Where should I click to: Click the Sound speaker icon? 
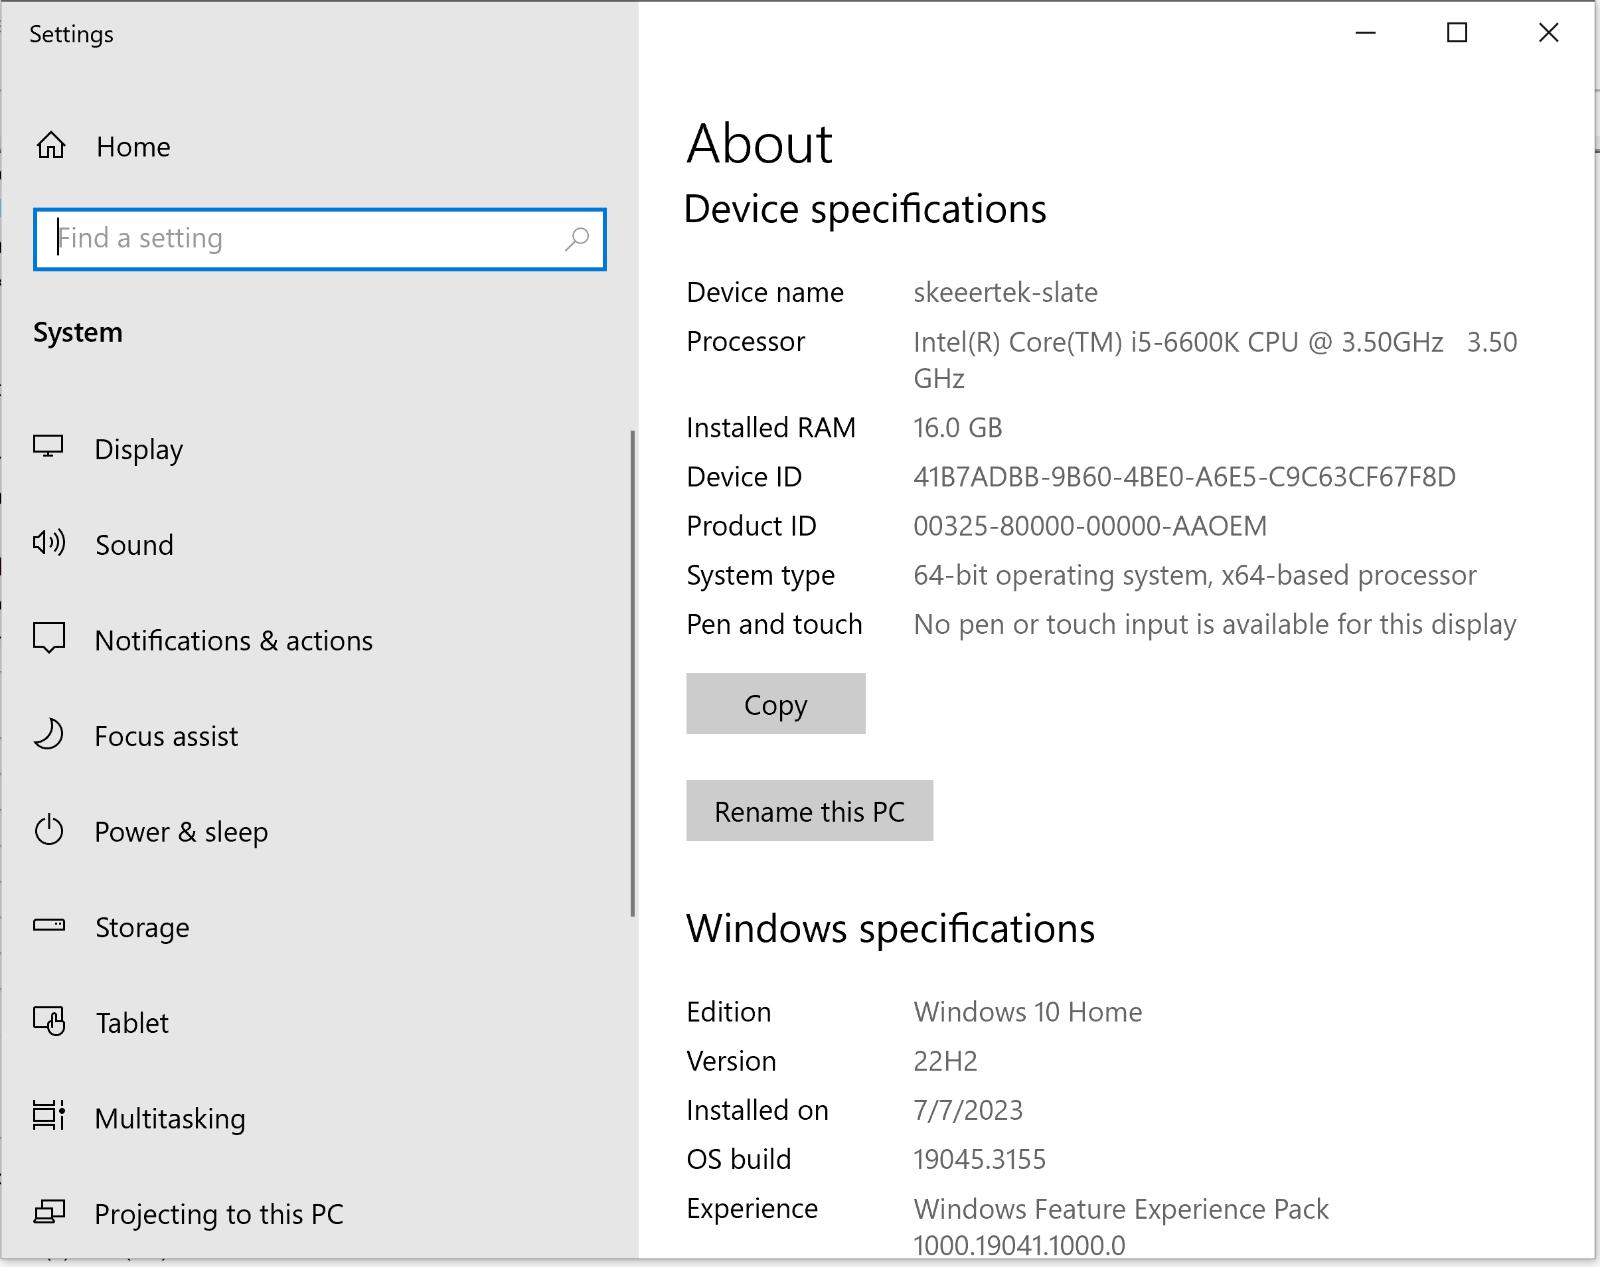[x=49, y=543]
